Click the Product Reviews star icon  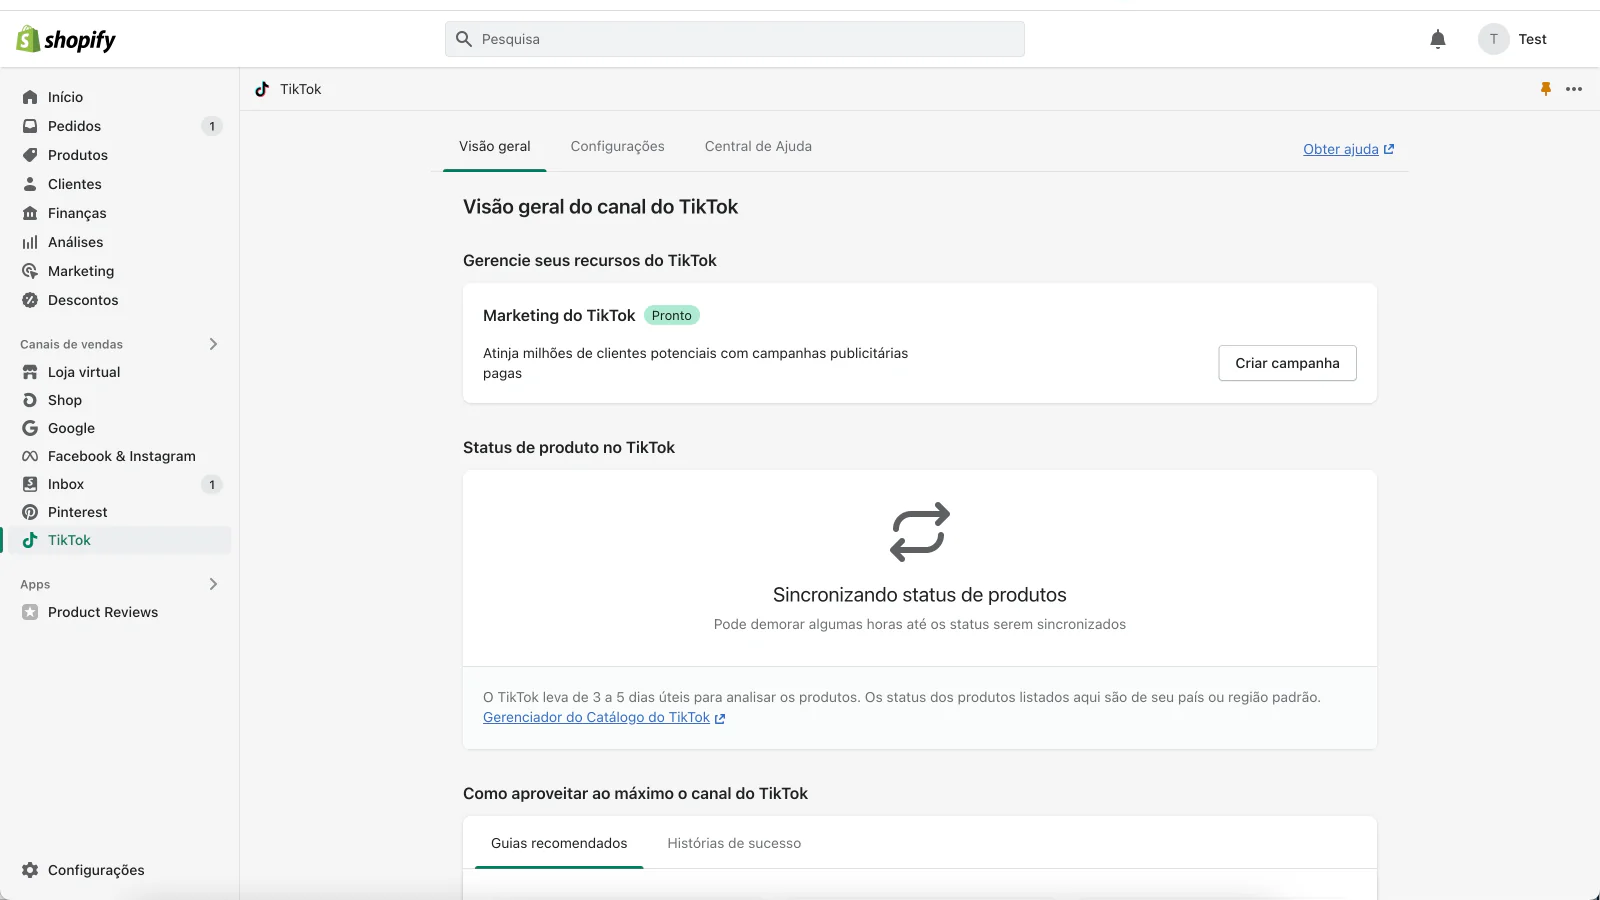coord(30,612)
